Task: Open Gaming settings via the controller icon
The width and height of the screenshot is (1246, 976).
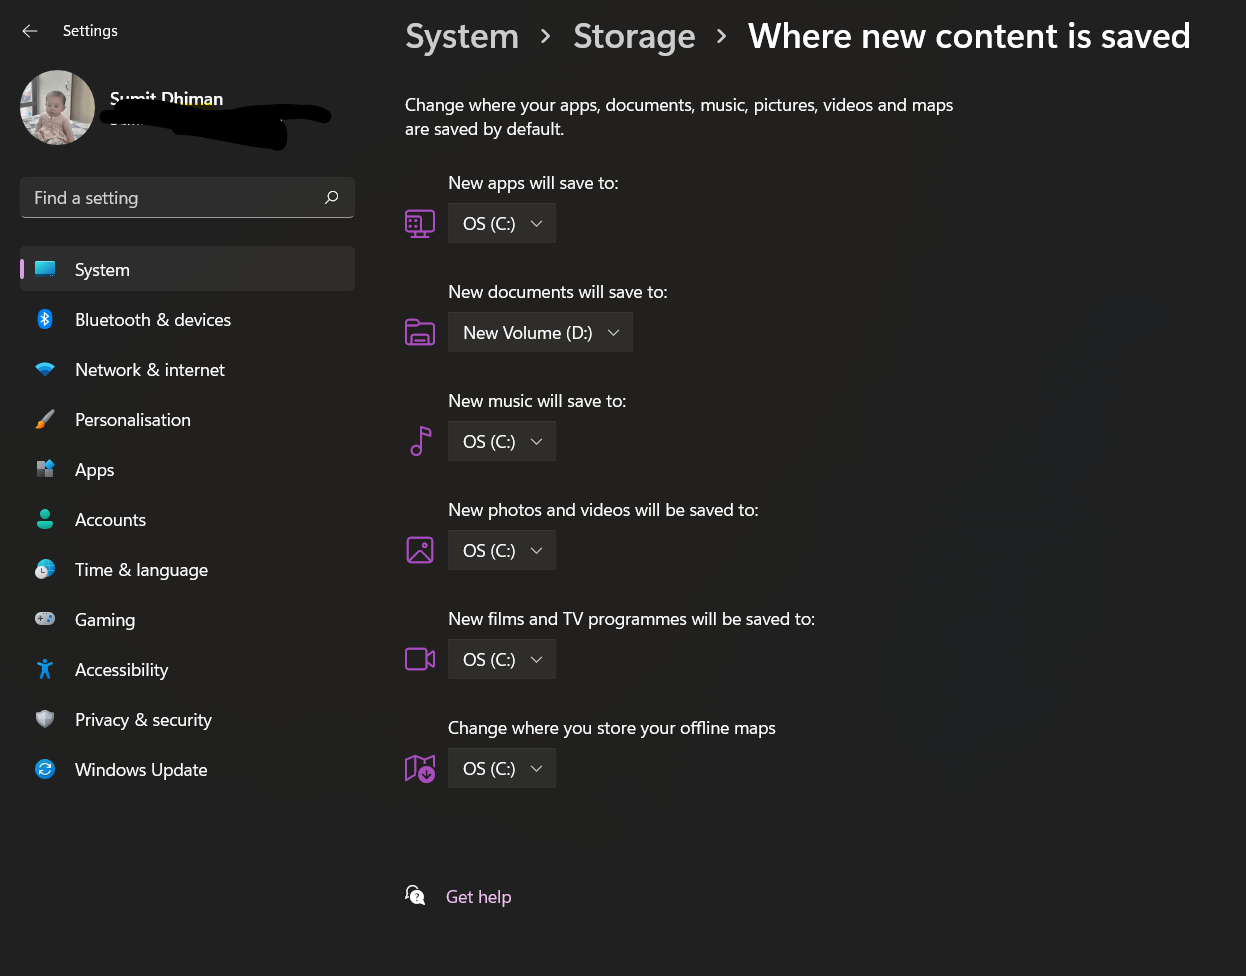Action: pyautogui.click(x=45, y=619)
